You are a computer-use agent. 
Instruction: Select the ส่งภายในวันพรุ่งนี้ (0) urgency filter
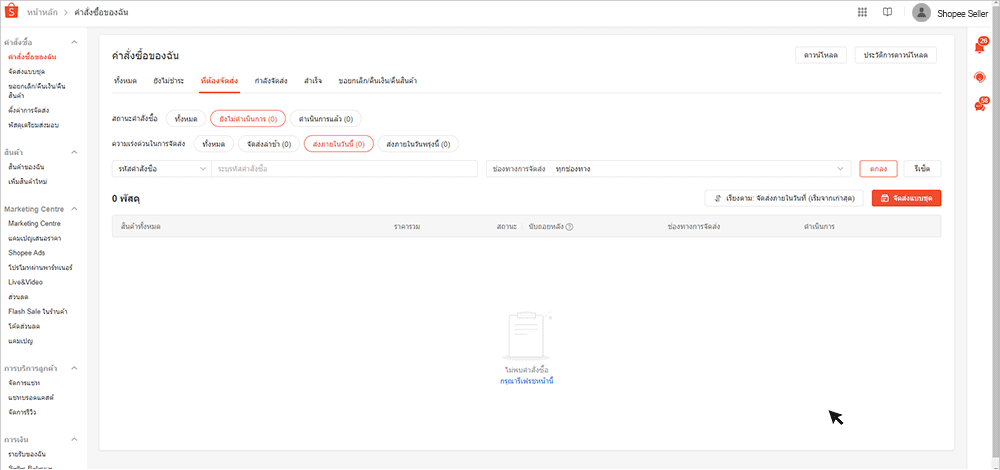tap(418, 144)
